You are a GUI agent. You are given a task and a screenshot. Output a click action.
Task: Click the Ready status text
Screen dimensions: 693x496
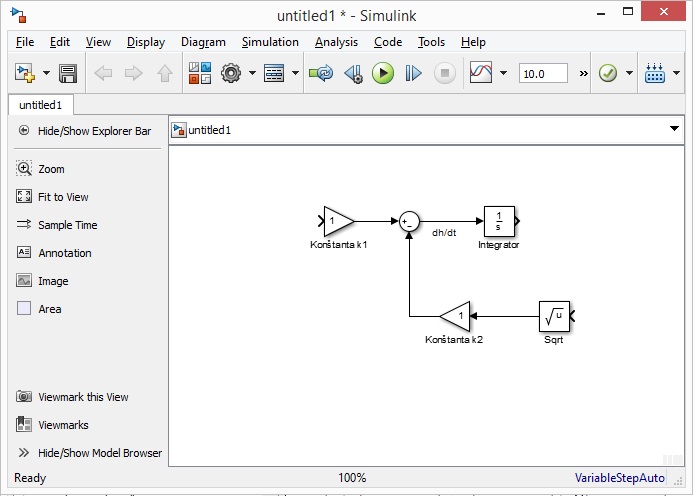(30, 478)
